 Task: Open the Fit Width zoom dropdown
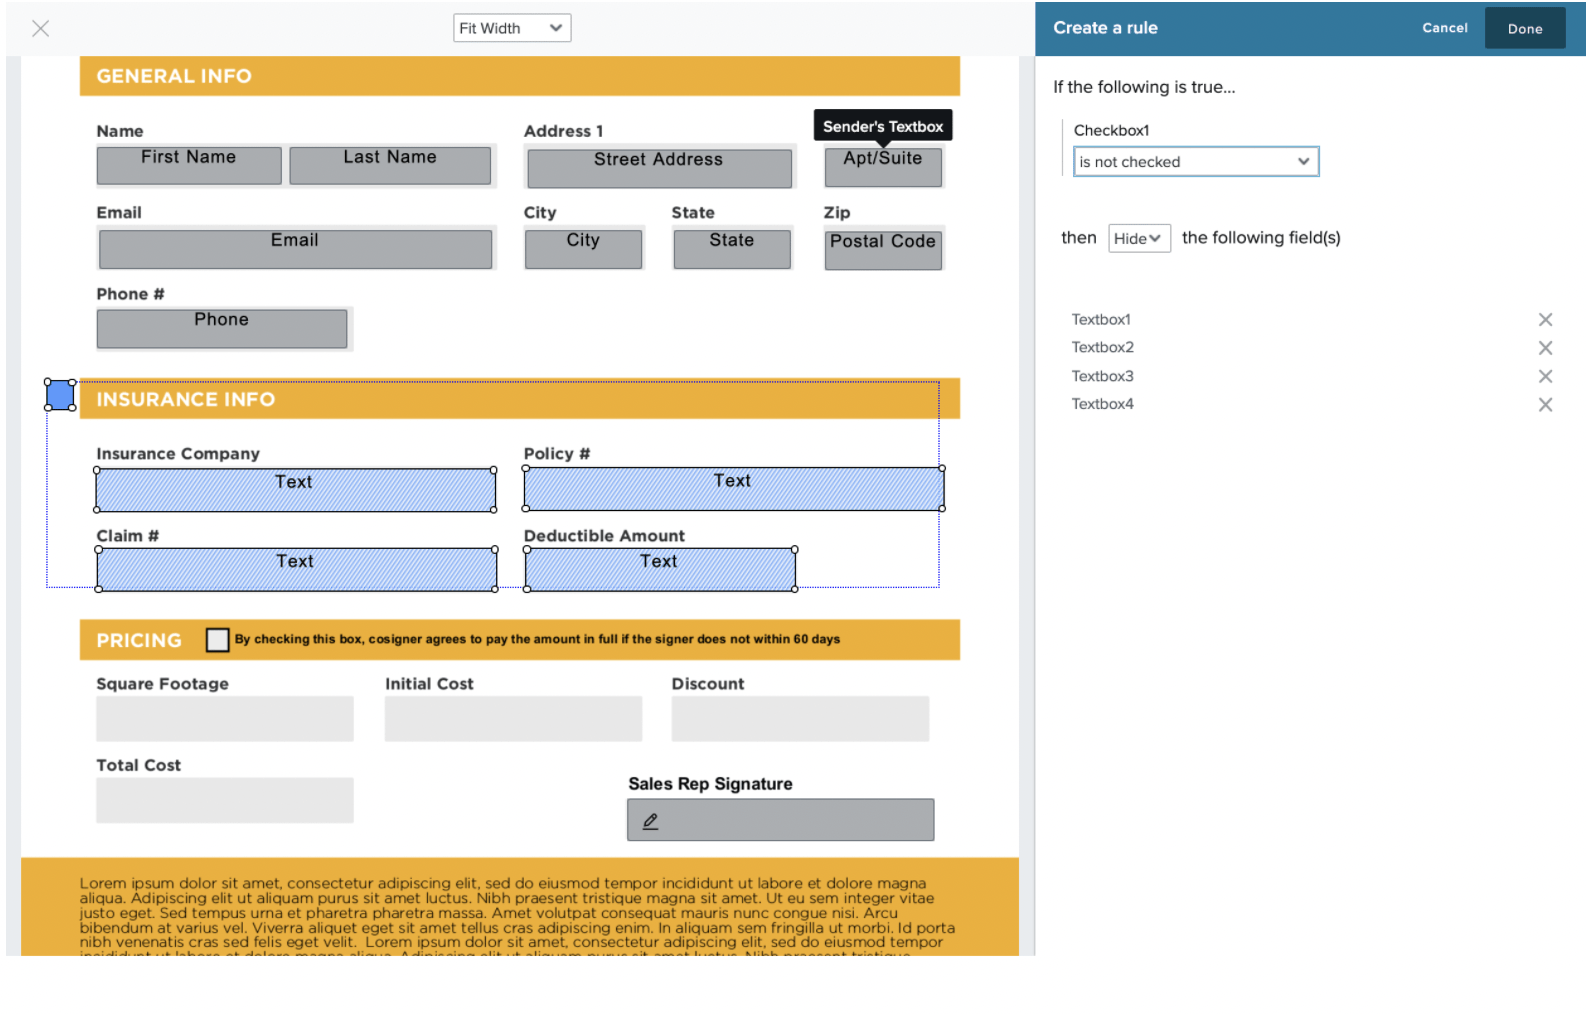(511, 28)
